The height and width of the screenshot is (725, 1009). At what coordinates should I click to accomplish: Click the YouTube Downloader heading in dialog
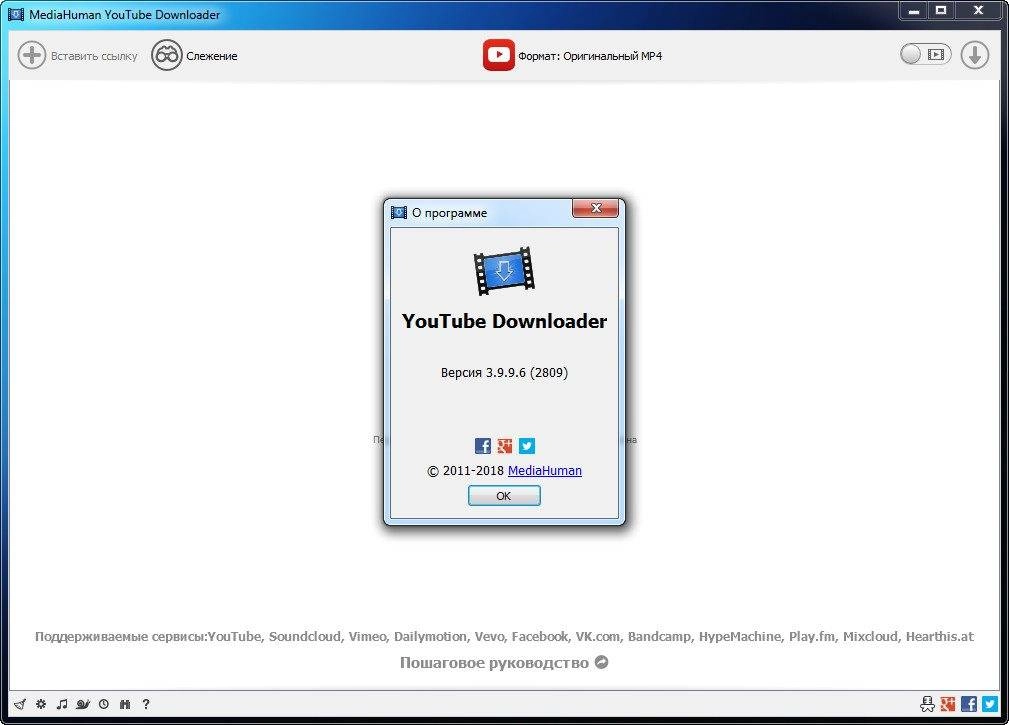[x=504, y=321]
